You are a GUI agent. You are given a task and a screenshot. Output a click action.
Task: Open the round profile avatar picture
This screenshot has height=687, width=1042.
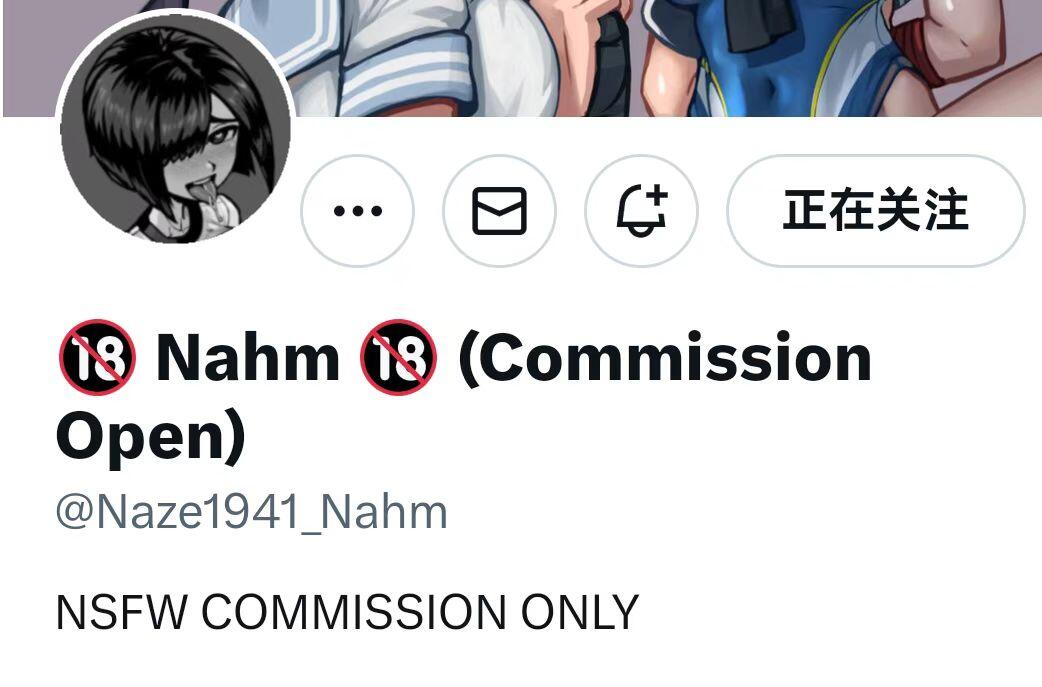point(175,129)
